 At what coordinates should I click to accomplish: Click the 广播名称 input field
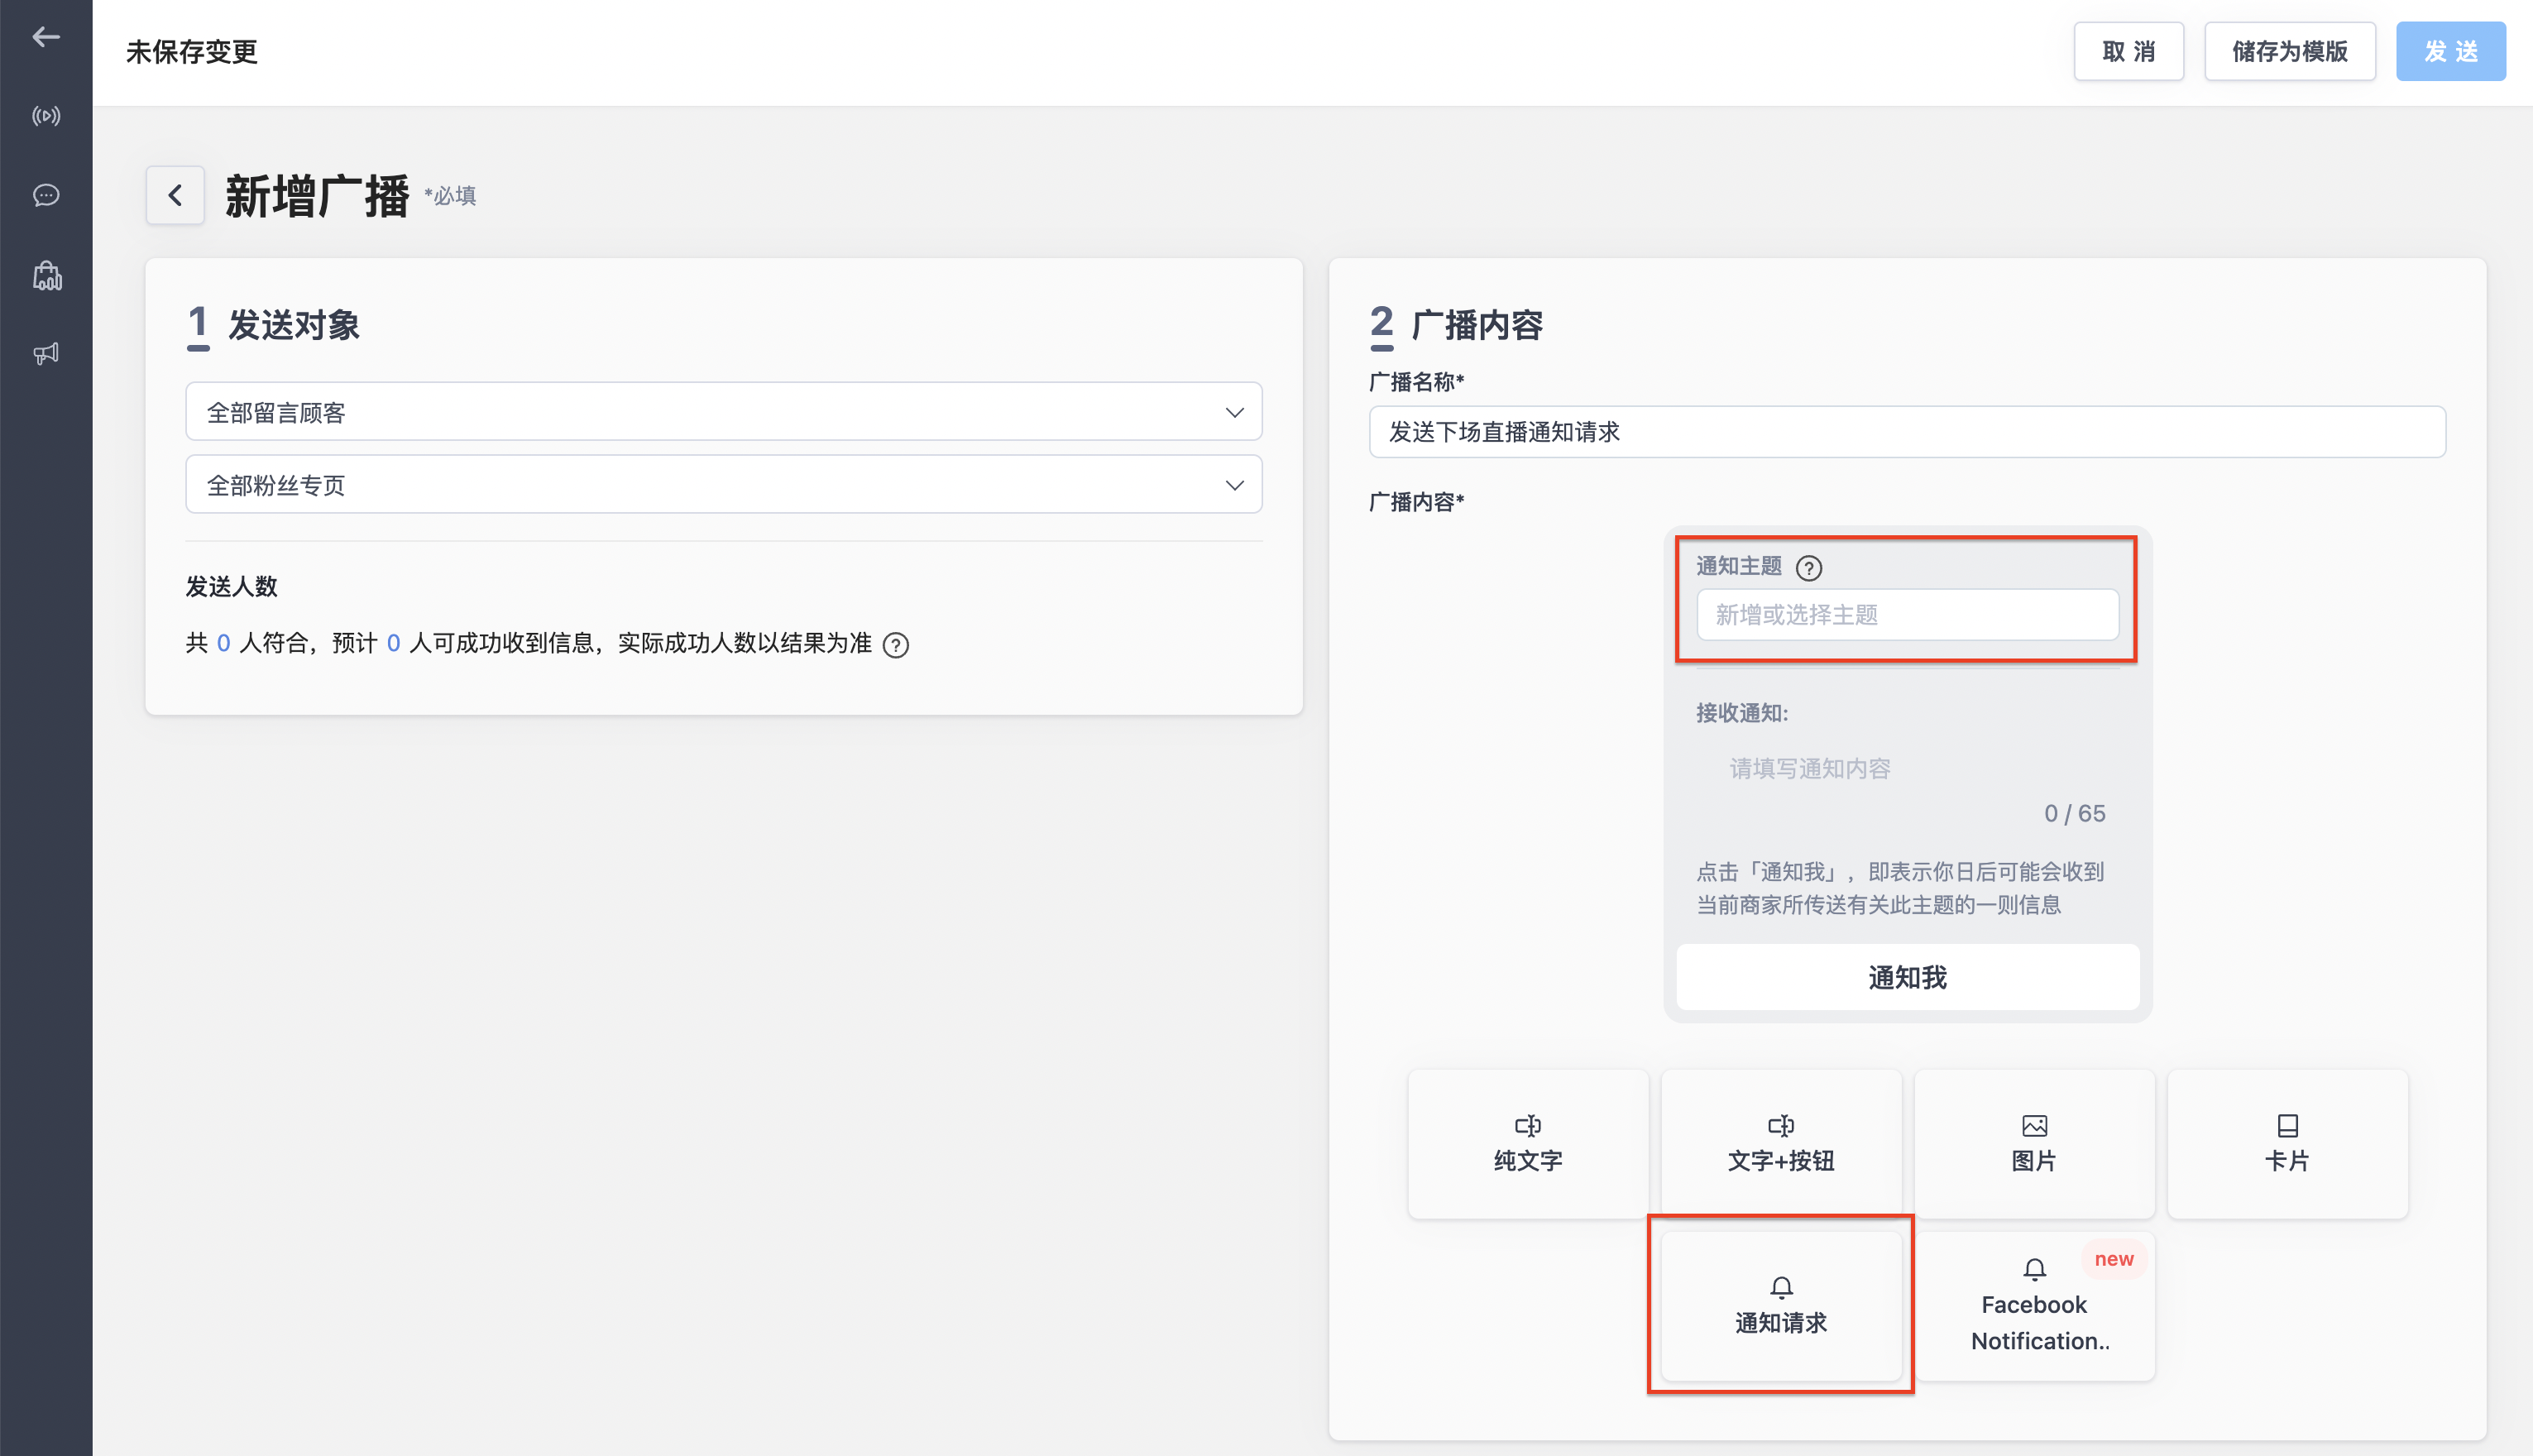tap(1907, 432)
